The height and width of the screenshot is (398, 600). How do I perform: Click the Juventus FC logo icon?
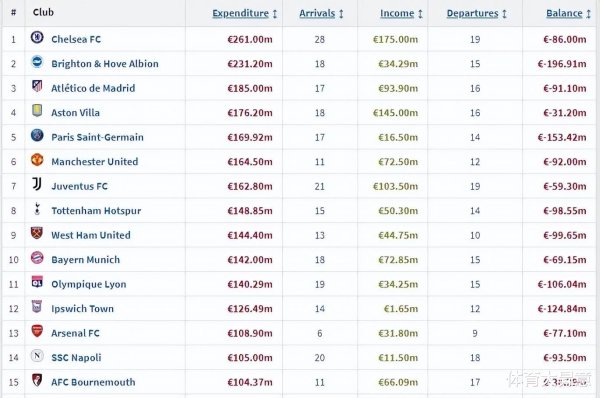(37, 184)
